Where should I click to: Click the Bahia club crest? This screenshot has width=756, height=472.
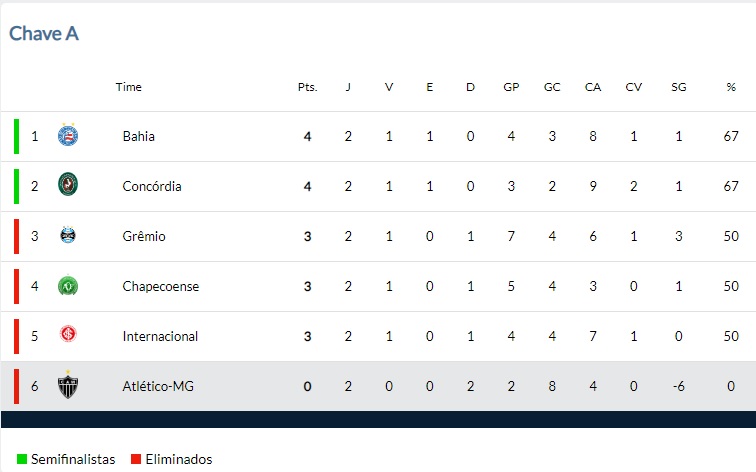pyautogui.click(x=68, y=135)
